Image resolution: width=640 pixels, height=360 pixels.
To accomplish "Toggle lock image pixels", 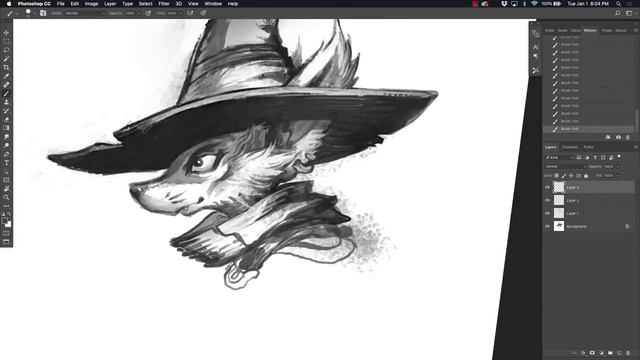I will (564, 176).
